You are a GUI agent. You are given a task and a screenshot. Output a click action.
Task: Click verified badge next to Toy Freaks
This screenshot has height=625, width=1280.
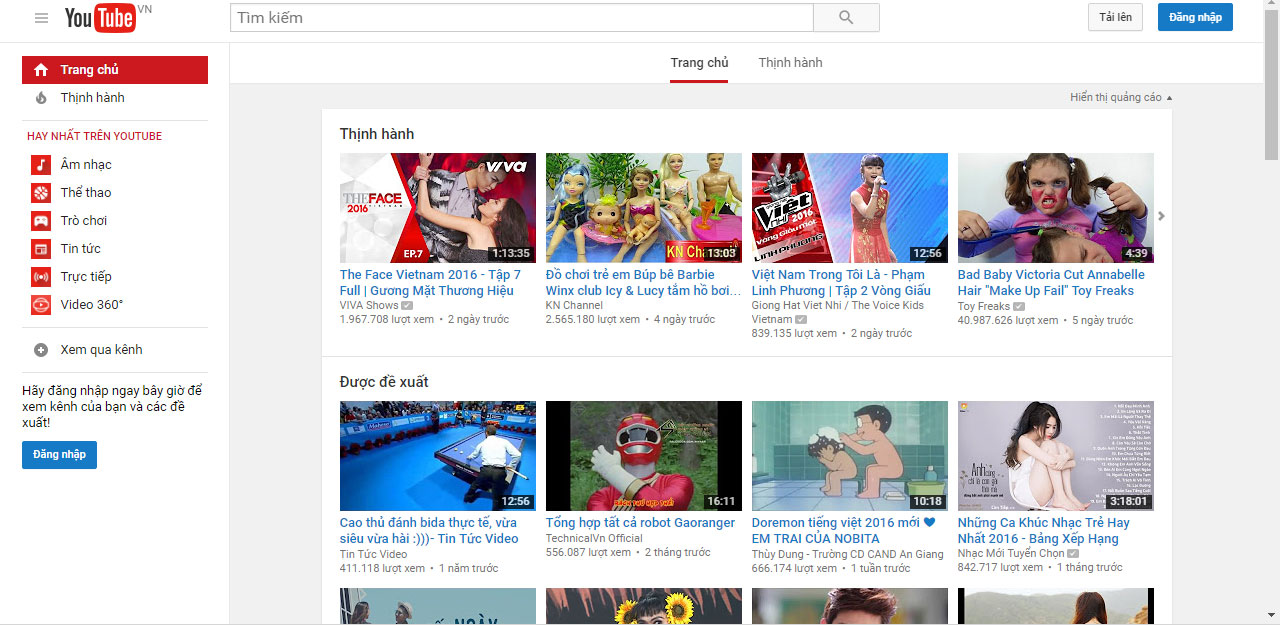point(1019,306)
